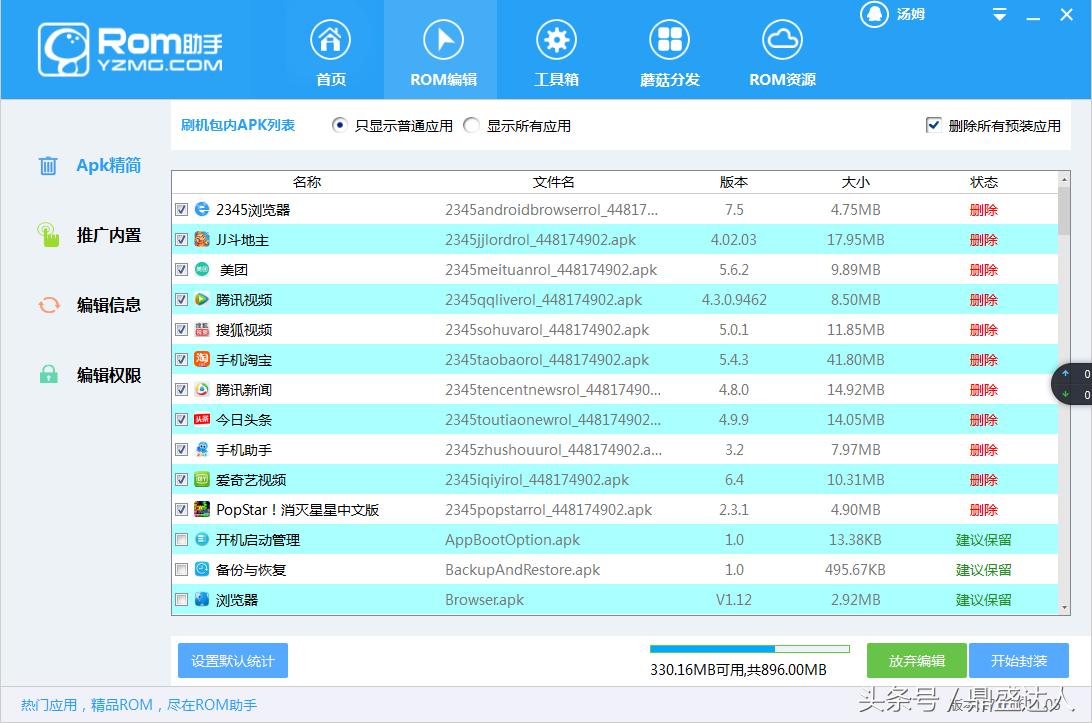Screen dimensions: 1092x723
Task: Uncheck the 删除所有预装应用 checkbox
Action: [933, 125]
